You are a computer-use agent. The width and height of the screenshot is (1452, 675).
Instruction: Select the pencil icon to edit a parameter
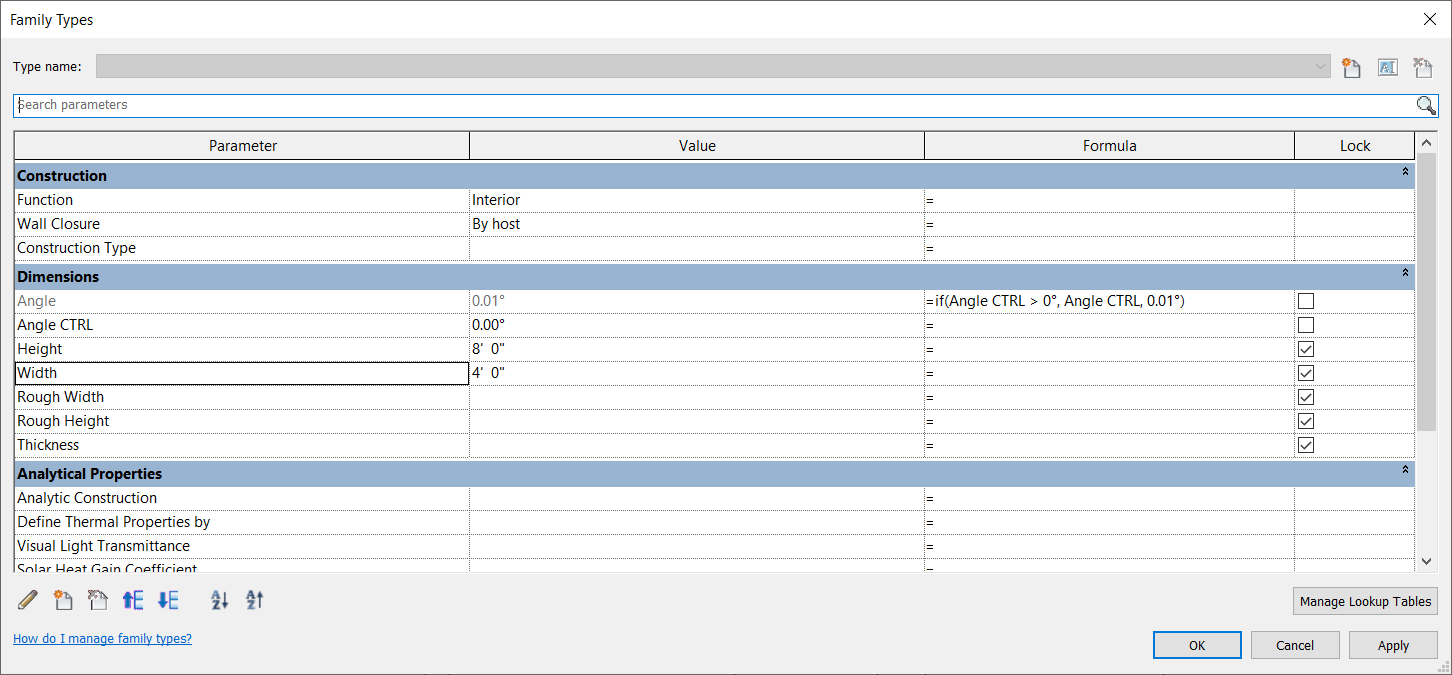click(27, 600)
